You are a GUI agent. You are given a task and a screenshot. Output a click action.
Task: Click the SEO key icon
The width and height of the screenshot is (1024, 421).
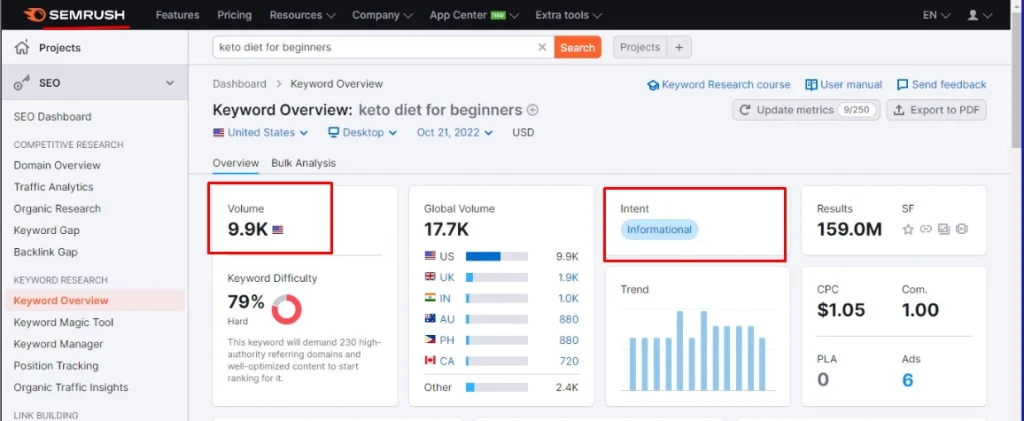(x=22, y=83)
